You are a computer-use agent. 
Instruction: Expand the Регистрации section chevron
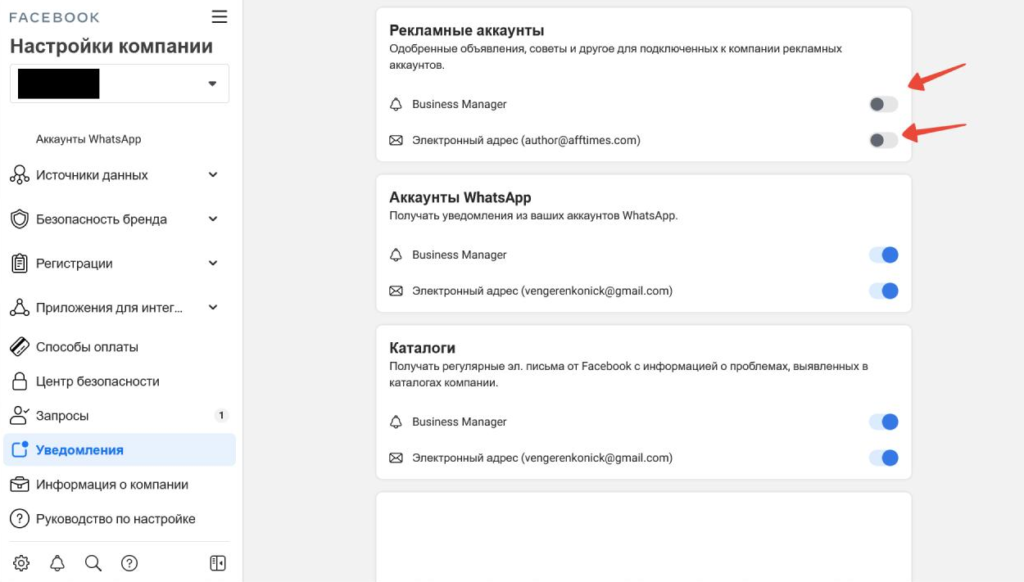tap(213, 263)
